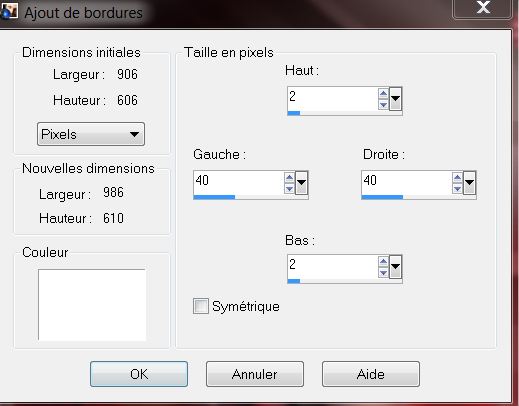Screen dimensions: 519x406
Task: Click inside the Gauche value field
Action: pos(238,183)
